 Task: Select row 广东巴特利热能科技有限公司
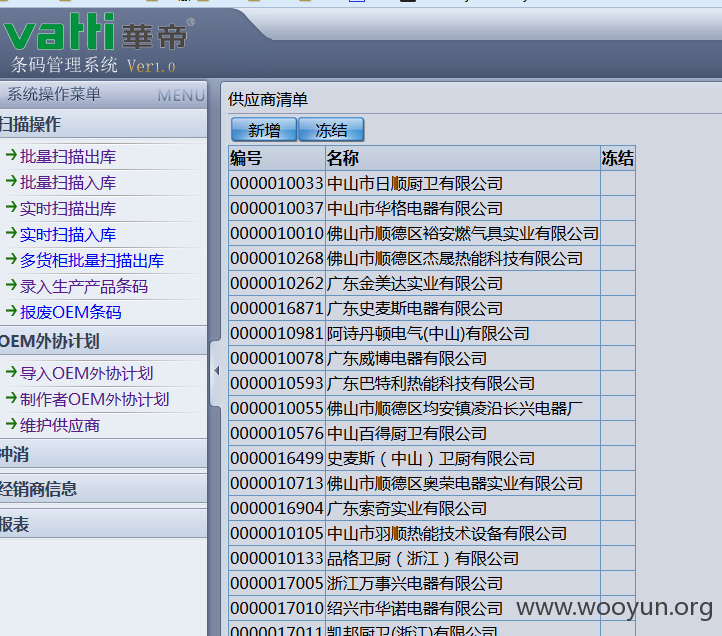point(432,383)
